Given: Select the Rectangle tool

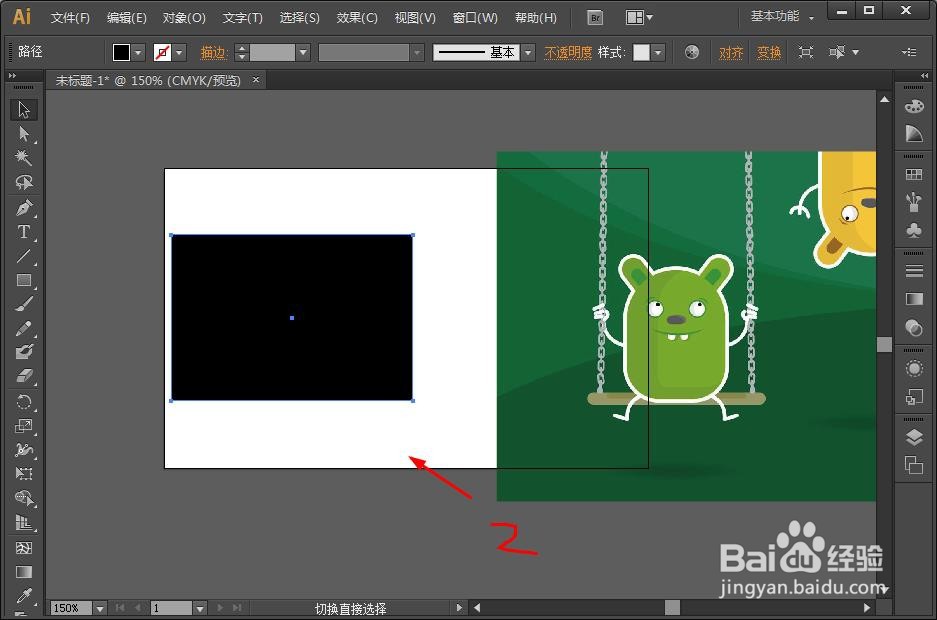Looking at the screenshot, I should [x=24, y=280].
